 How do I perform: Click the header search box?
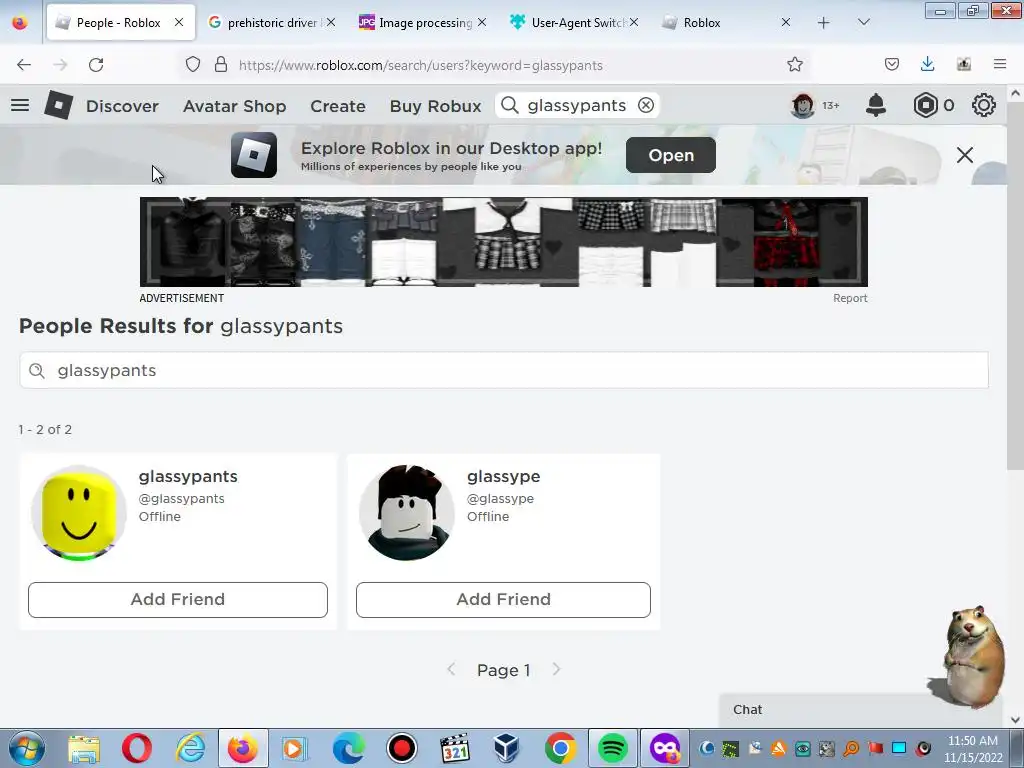click(x=577, y=105)
